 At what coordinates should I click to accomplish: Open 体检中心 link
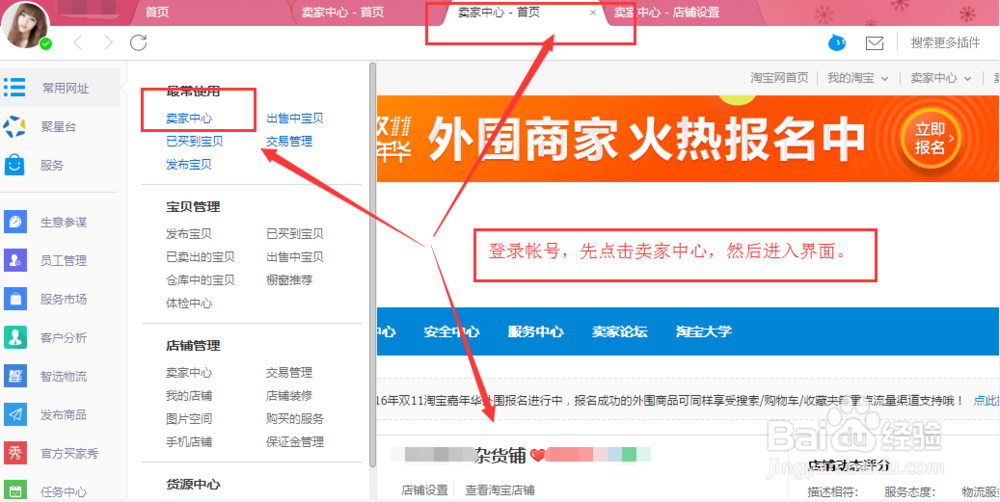(189, 303)
